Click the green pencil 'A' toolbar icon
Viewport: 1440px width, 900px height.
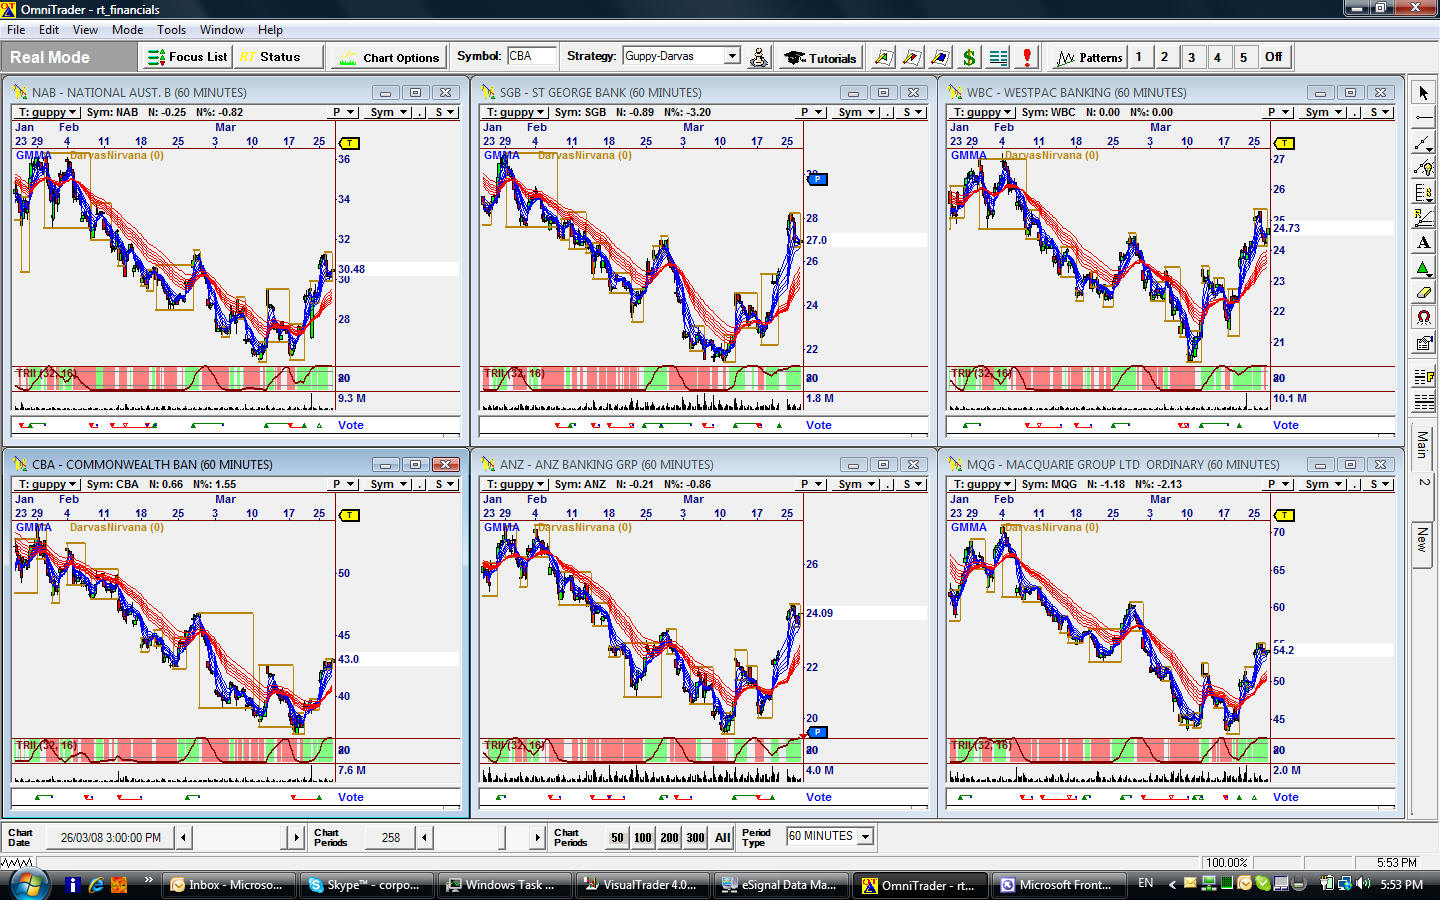883,57
